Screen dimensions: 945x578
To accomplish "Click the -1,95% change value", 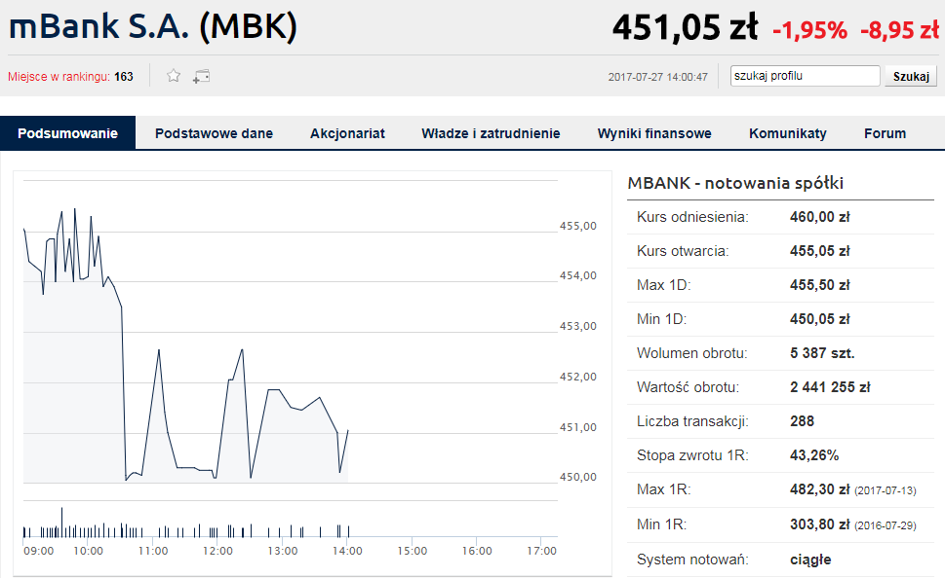I will 809,30.
